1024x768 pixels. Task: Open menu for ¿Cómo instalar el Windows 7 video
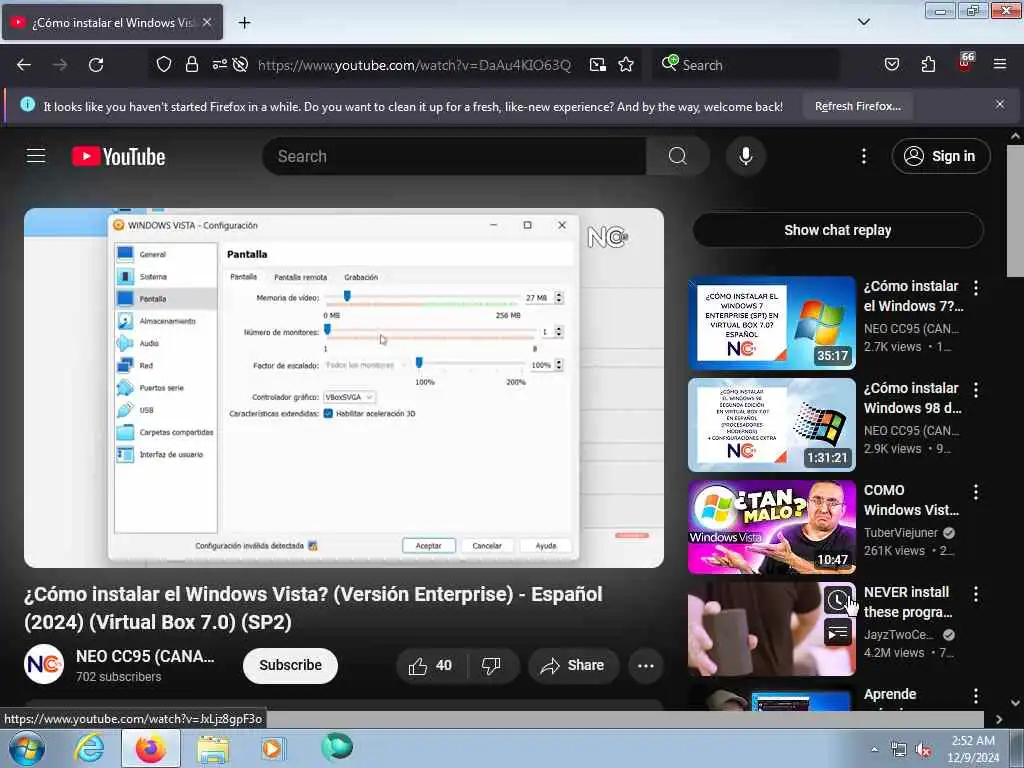point(976,287)
